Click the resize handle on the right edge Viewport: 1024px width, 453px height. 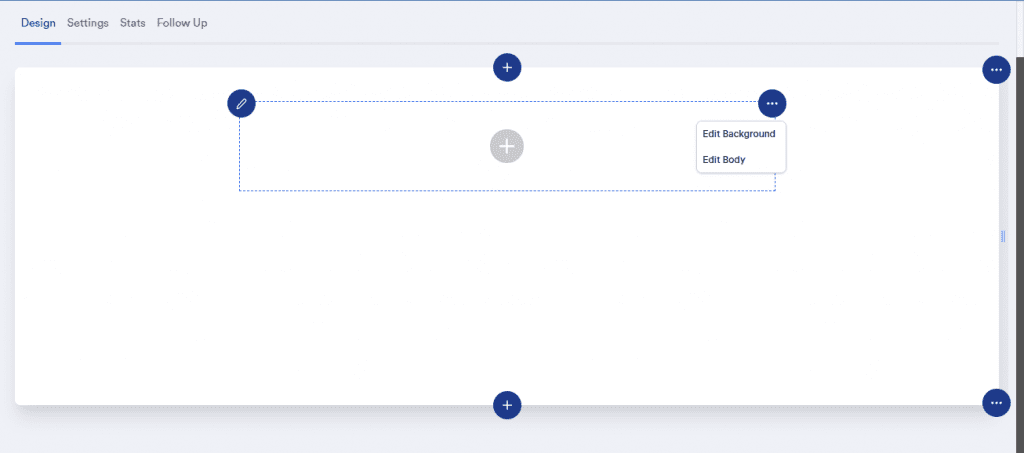tap(1003, 236)
